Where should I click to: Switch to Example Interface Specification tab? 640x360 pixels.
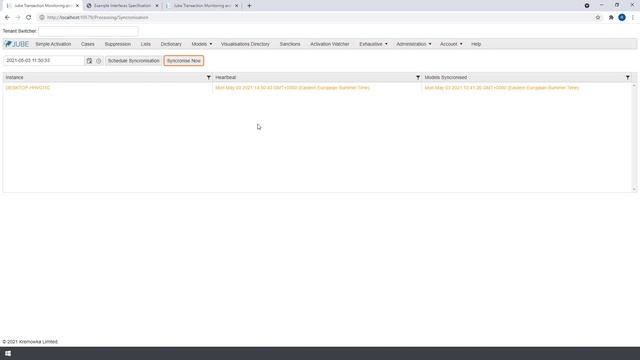[x=122, y=6]
